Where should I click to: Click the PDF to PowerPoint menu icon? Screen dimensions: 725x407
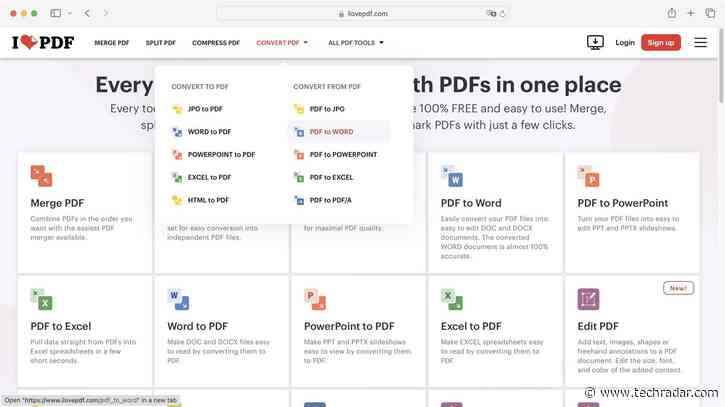pyautogui.click(x=299, y=154)
